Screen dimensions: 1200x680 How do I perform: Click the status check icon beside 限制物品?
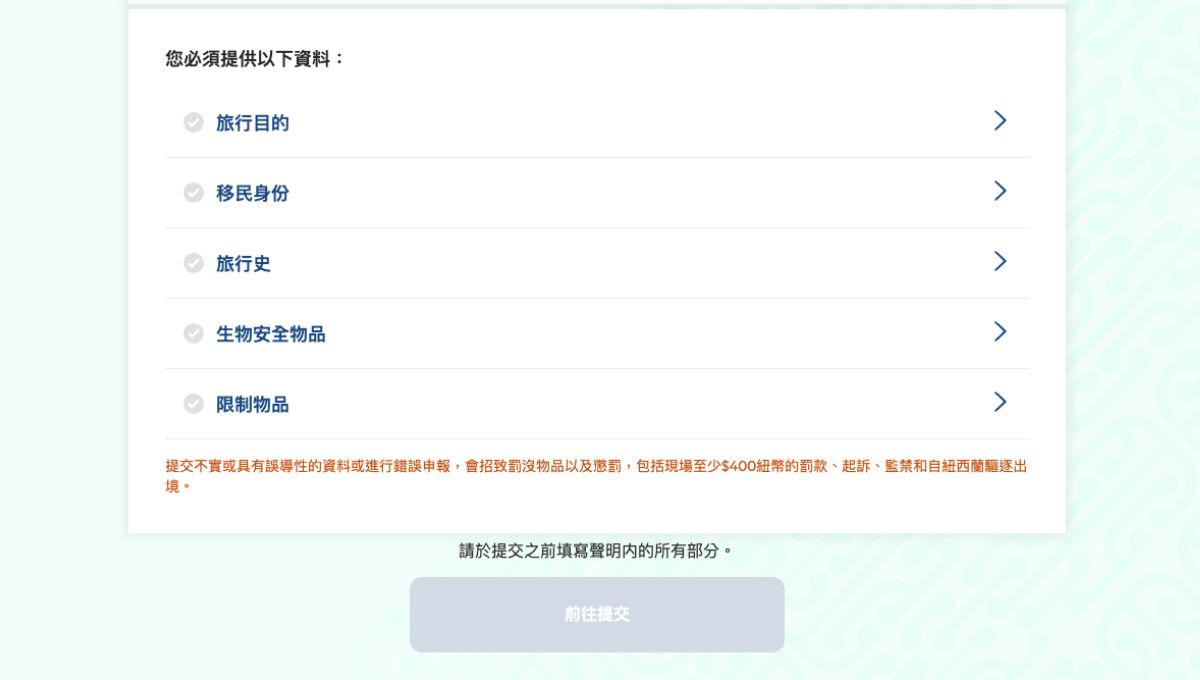pyautogui.click(x=192, y=404)
